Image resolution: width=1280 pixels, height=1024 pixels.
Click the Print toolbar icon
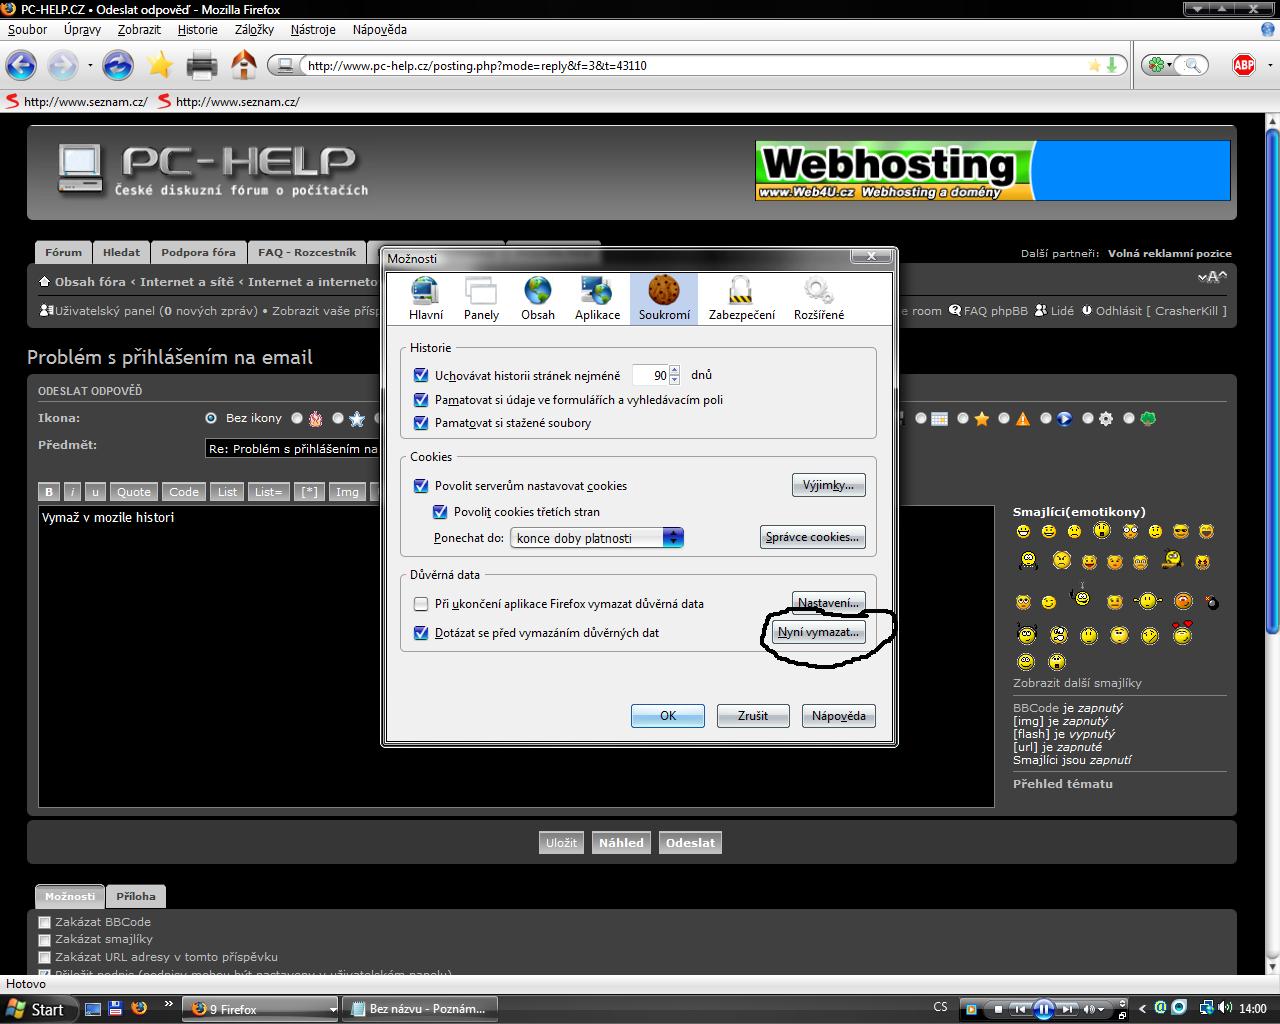click(202, 66)
